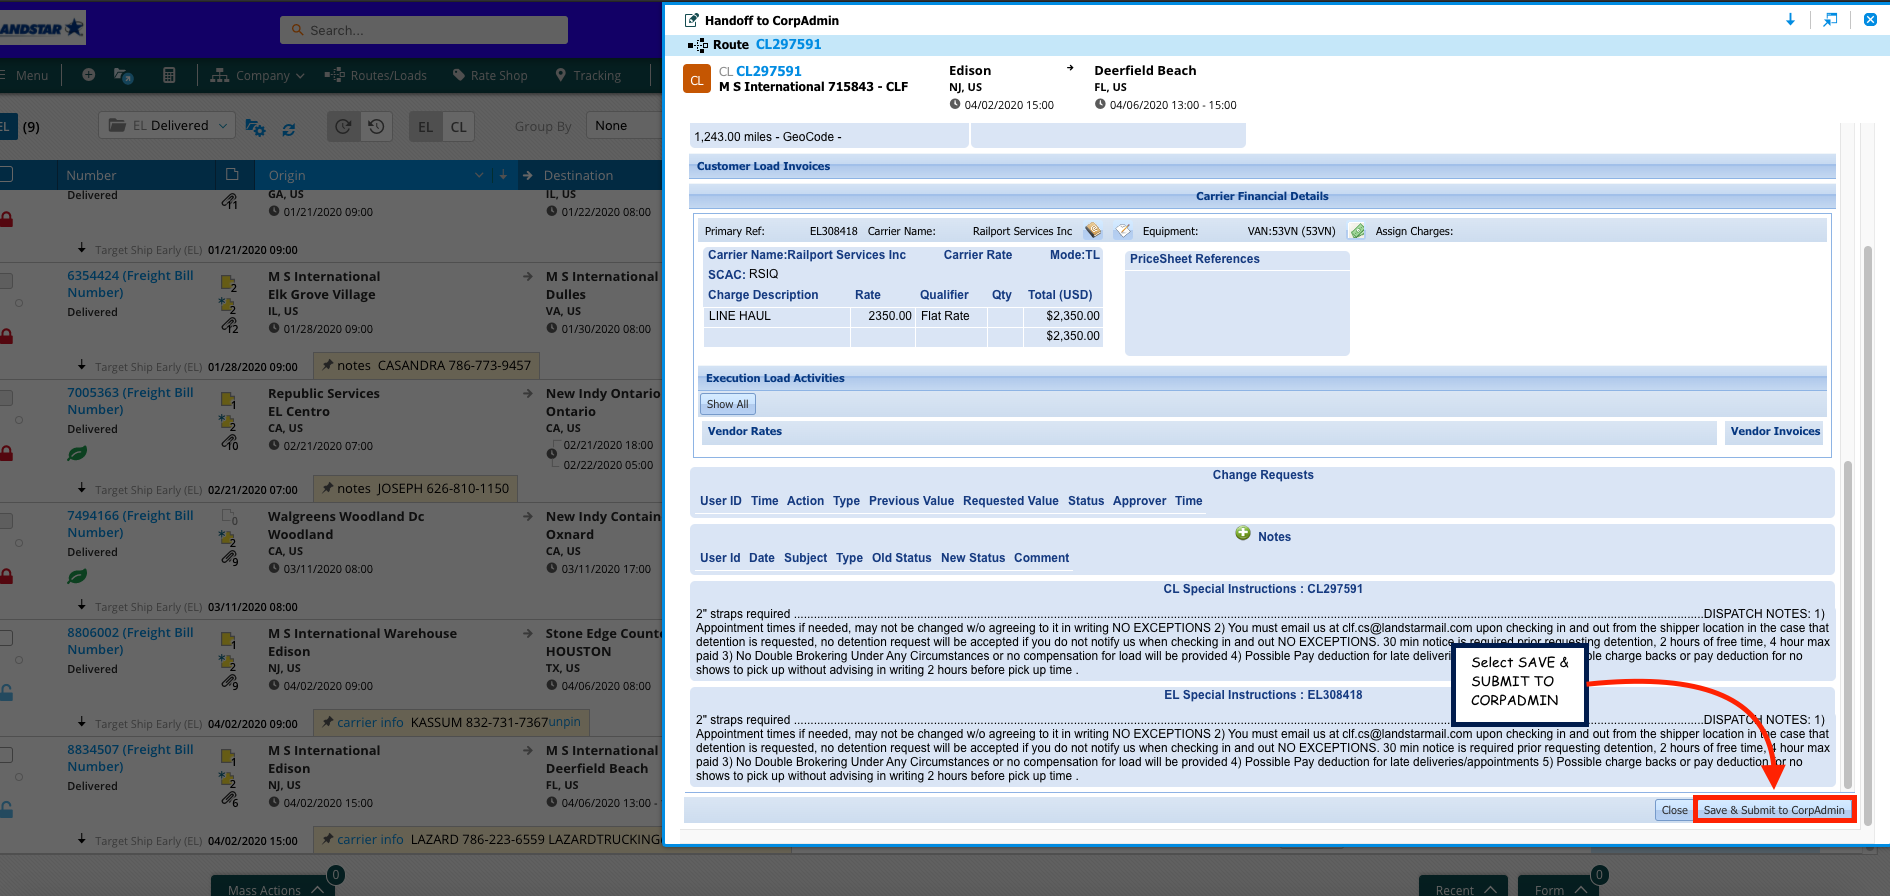
Task: Click the document icon column header
Action: click(x=232, y=174)
